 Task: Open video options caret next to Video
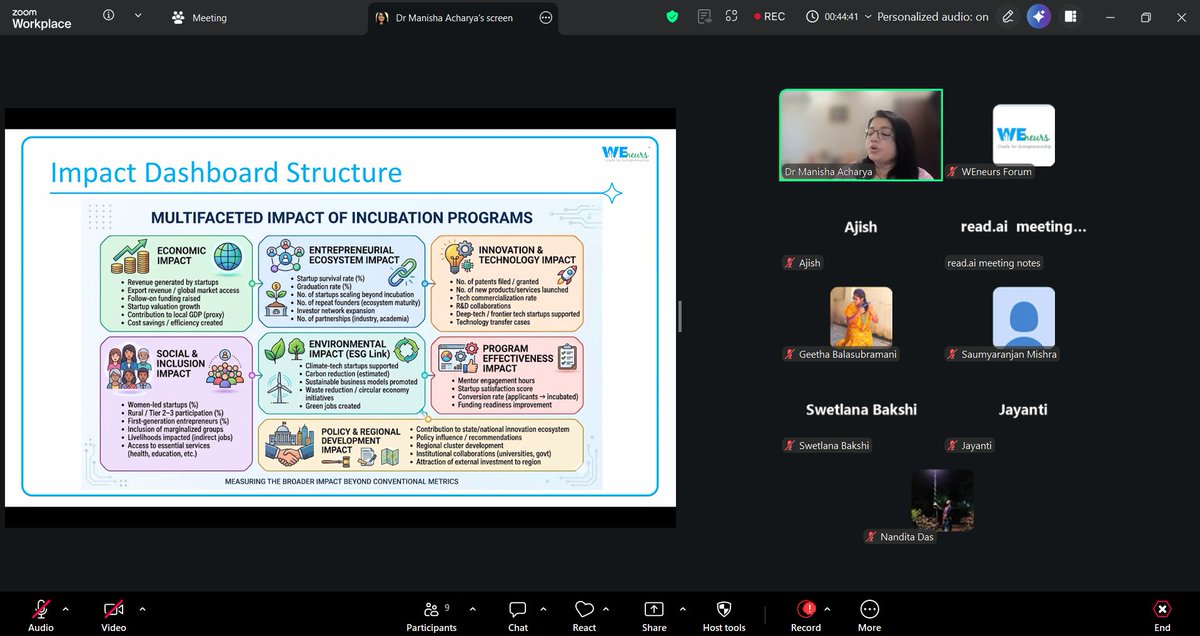(142, 608)
